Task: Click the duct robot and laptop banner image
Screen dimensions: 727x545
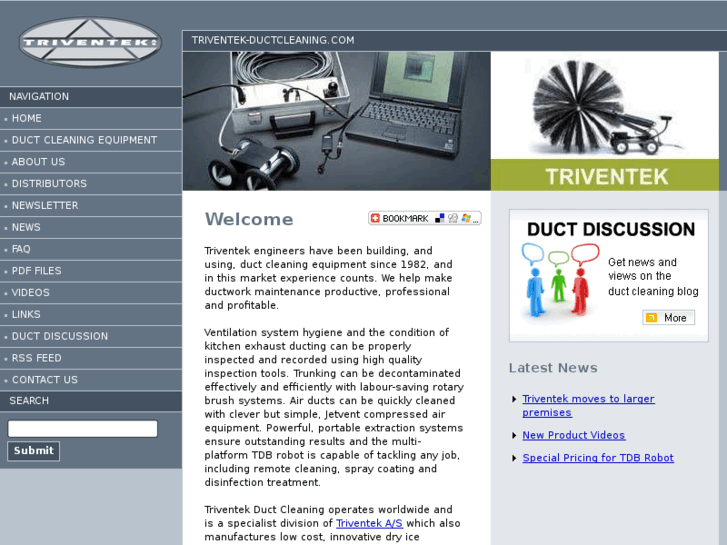Action: tap(337, 121)
